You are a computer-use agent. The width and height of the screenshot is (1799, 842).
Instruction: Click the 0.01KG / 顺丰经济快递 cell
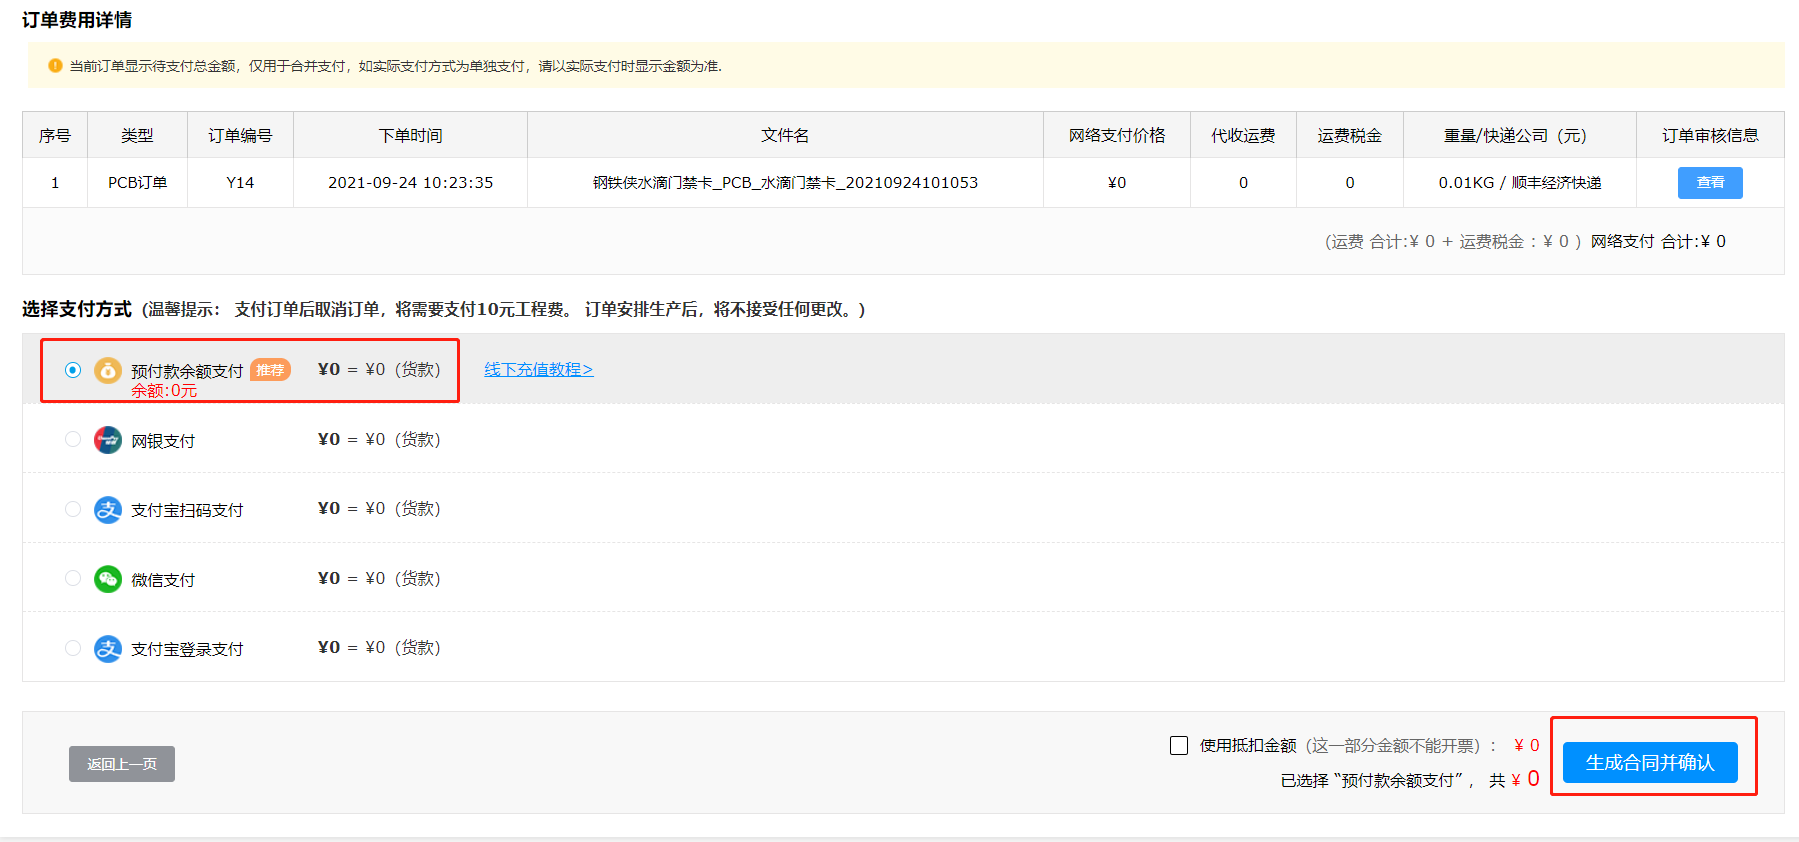coord(1520,183)
